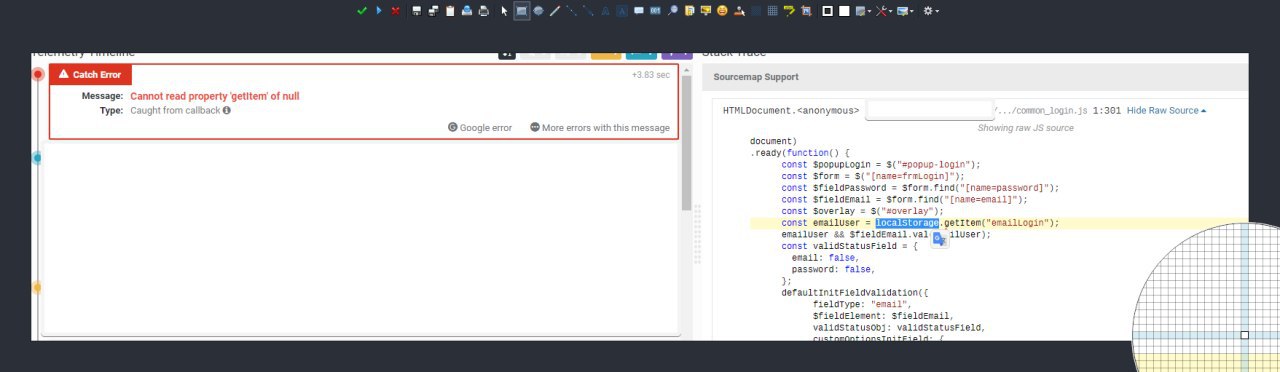Click the red timeline marker dot
Image resolution: width=1280 pixels, height=372 pixels.
point(38,74)
